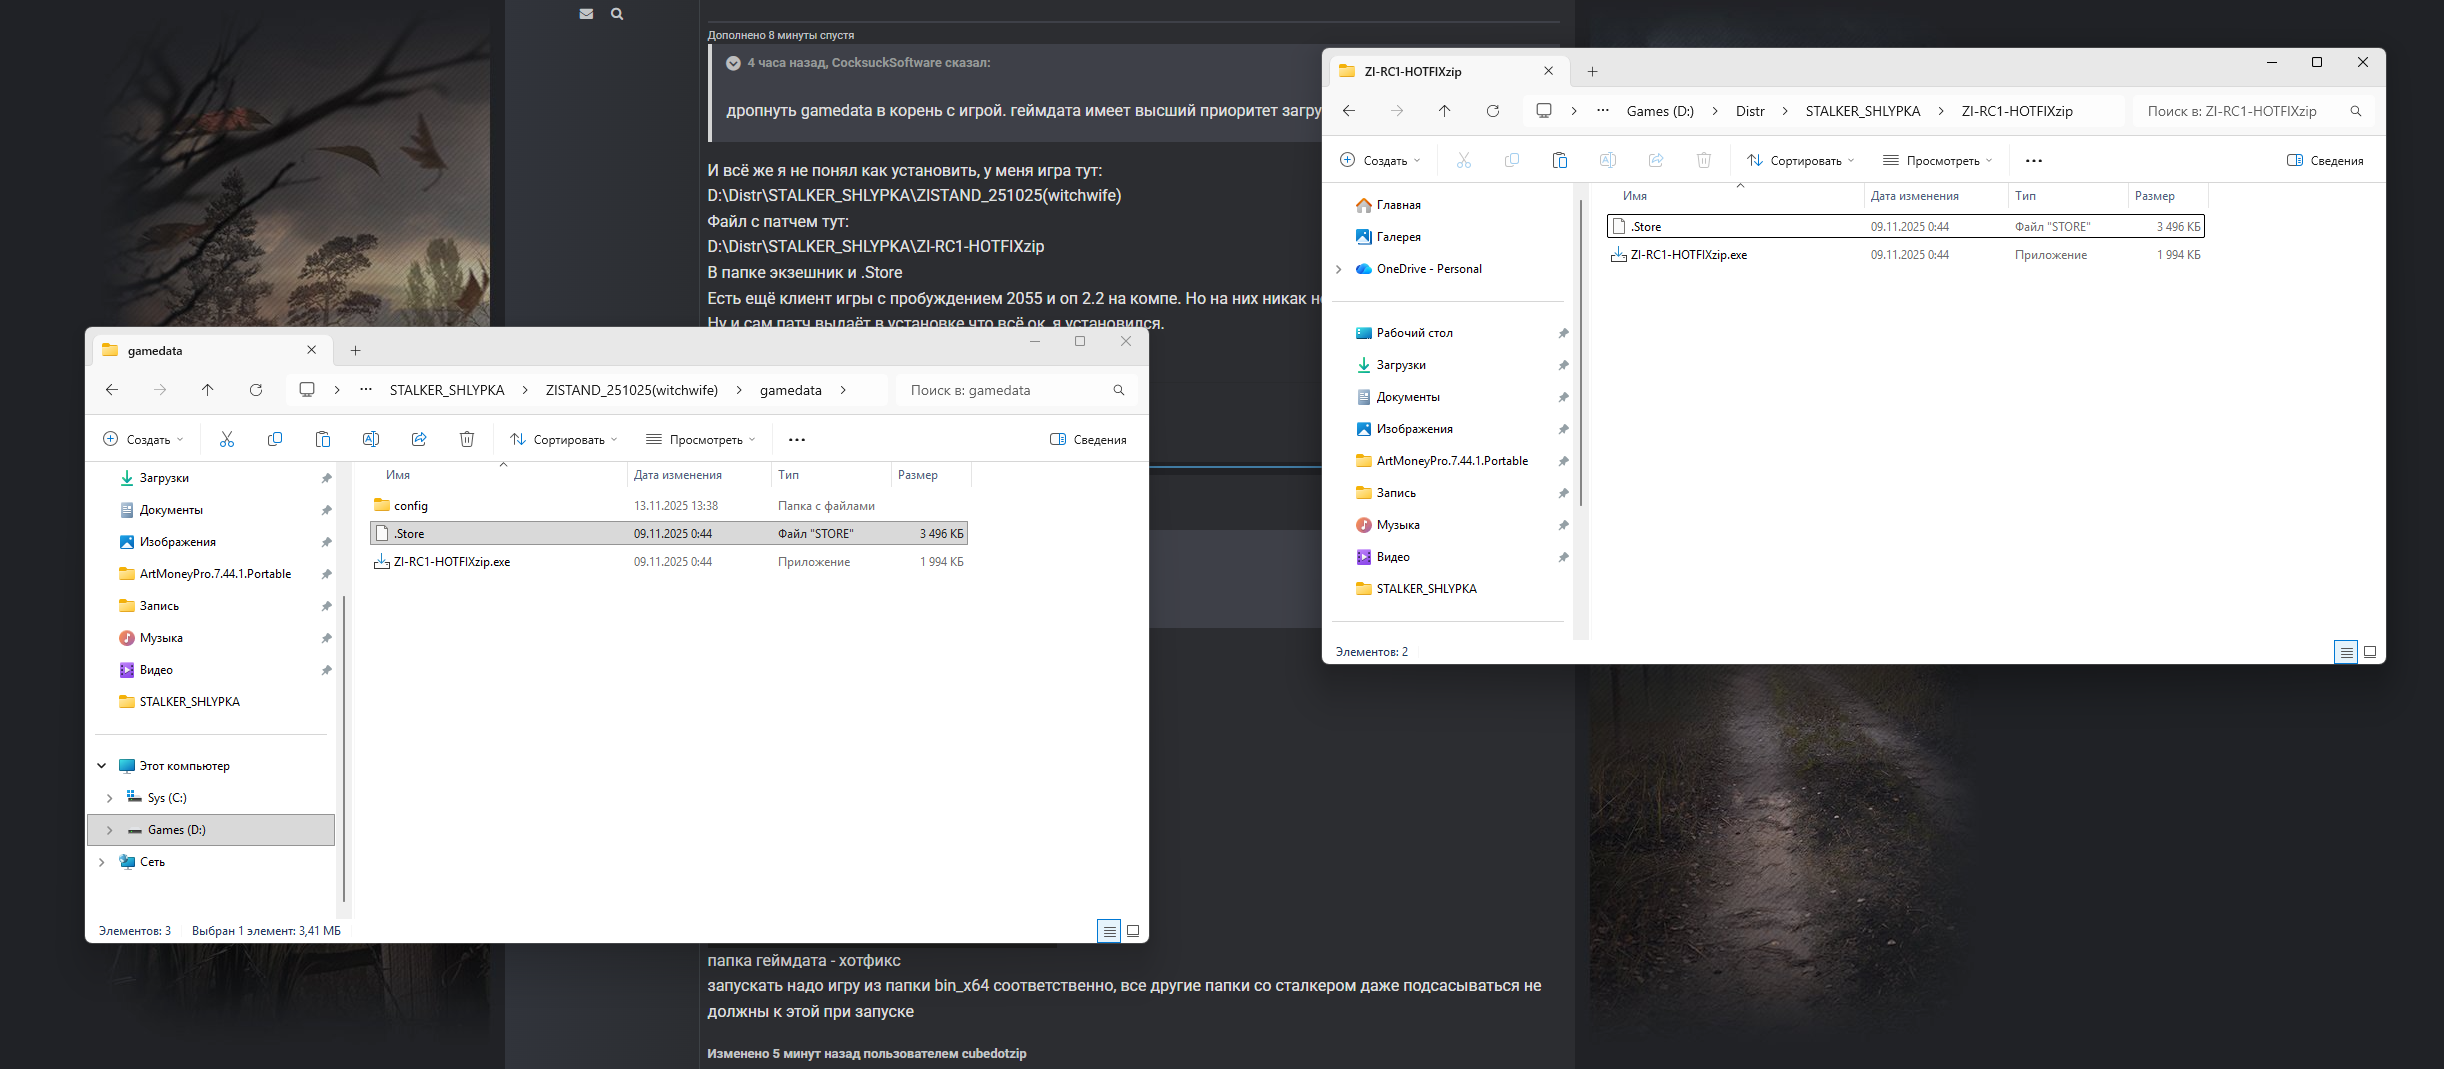2444x1069 pixels.
Task: Click the search field in ZI-RC1-HOTFIXzip window
Action: [x=2238, y=111]
